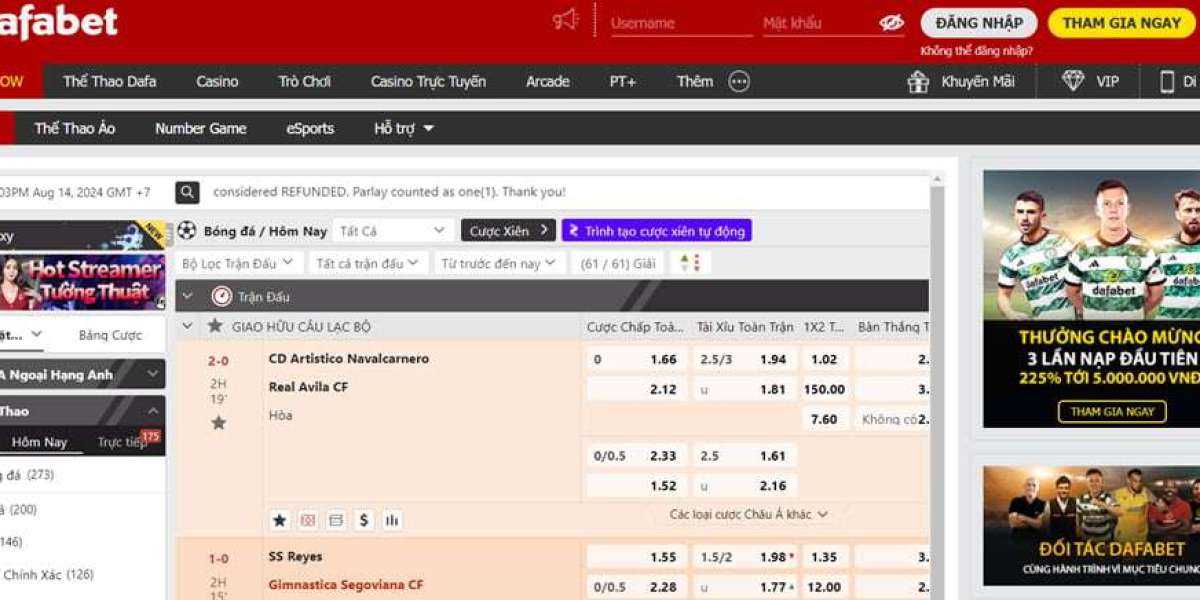Expand the Ngoại Hạng Anh sidebar section
Screen dimensions: 1200x600
(82, 375)
